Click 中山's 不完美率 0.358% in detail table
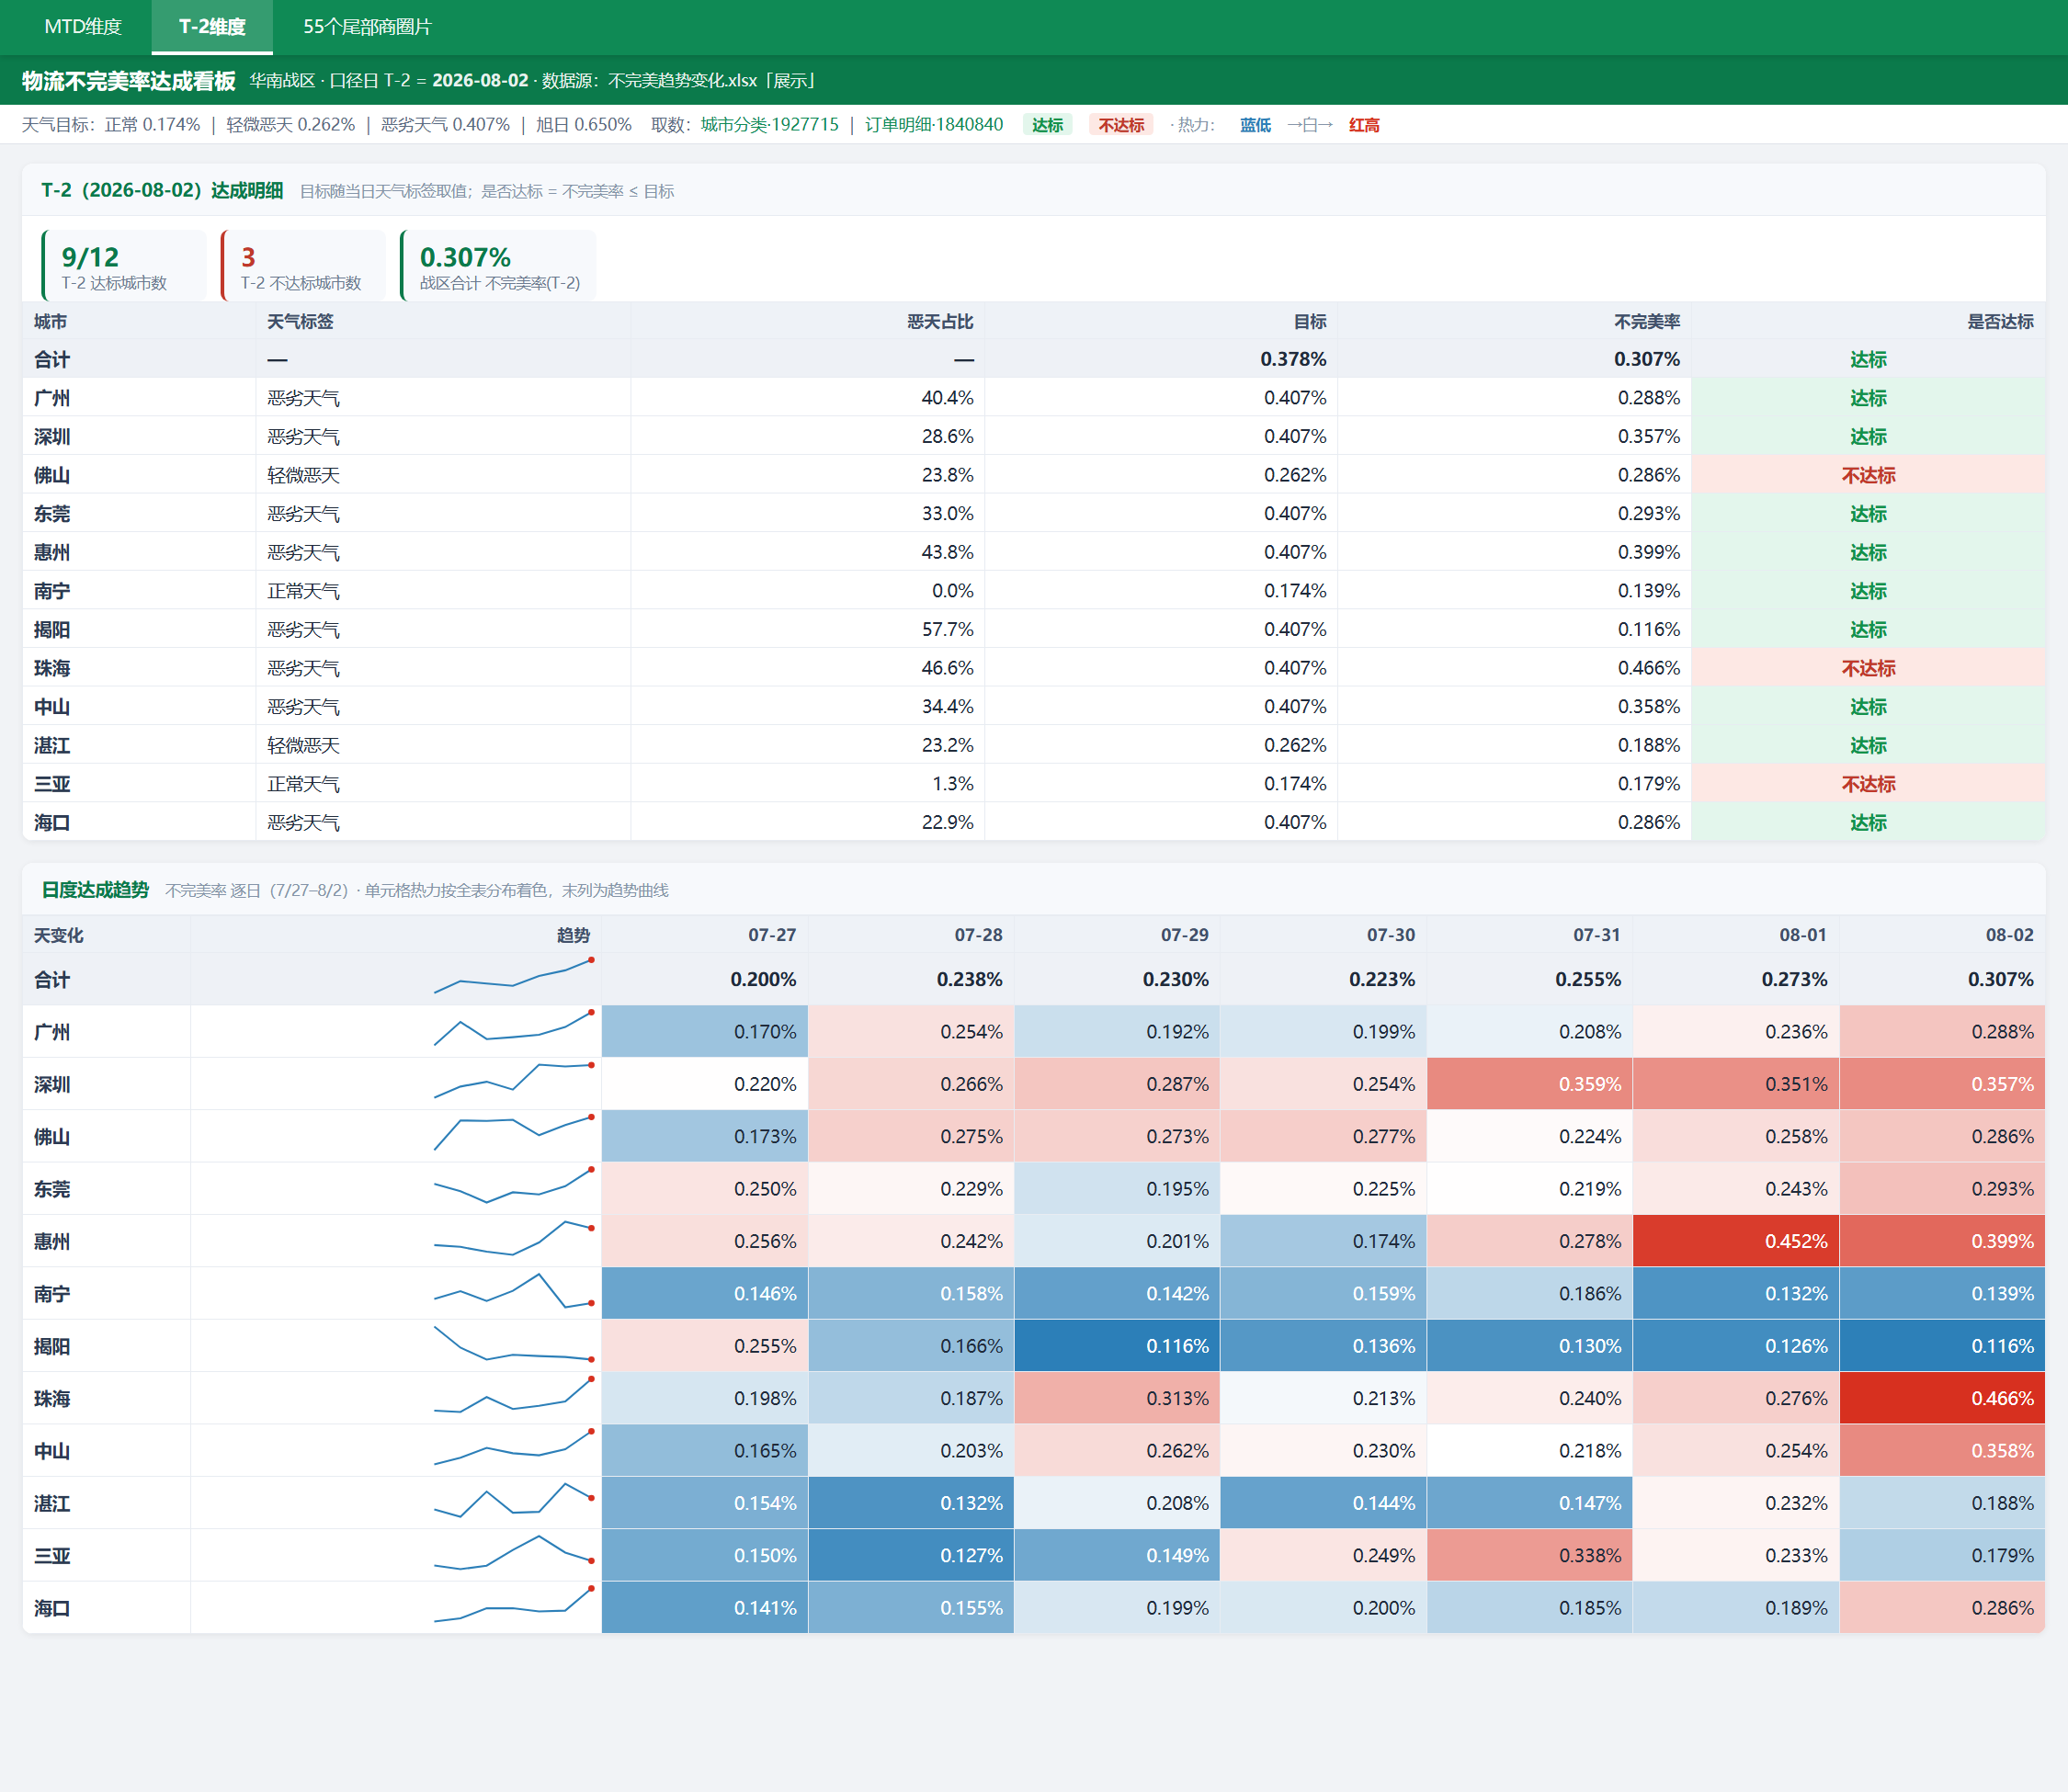Screen dimensions: 2068x1792 coord(1648,707)
